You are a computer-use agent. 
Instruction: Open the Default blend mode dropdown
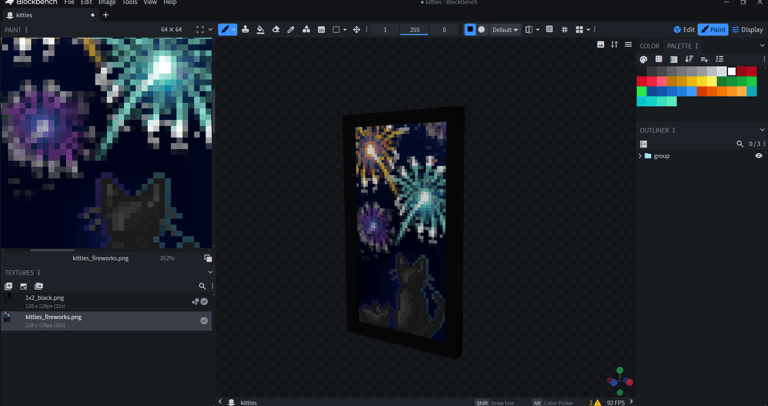coord(505,29)
